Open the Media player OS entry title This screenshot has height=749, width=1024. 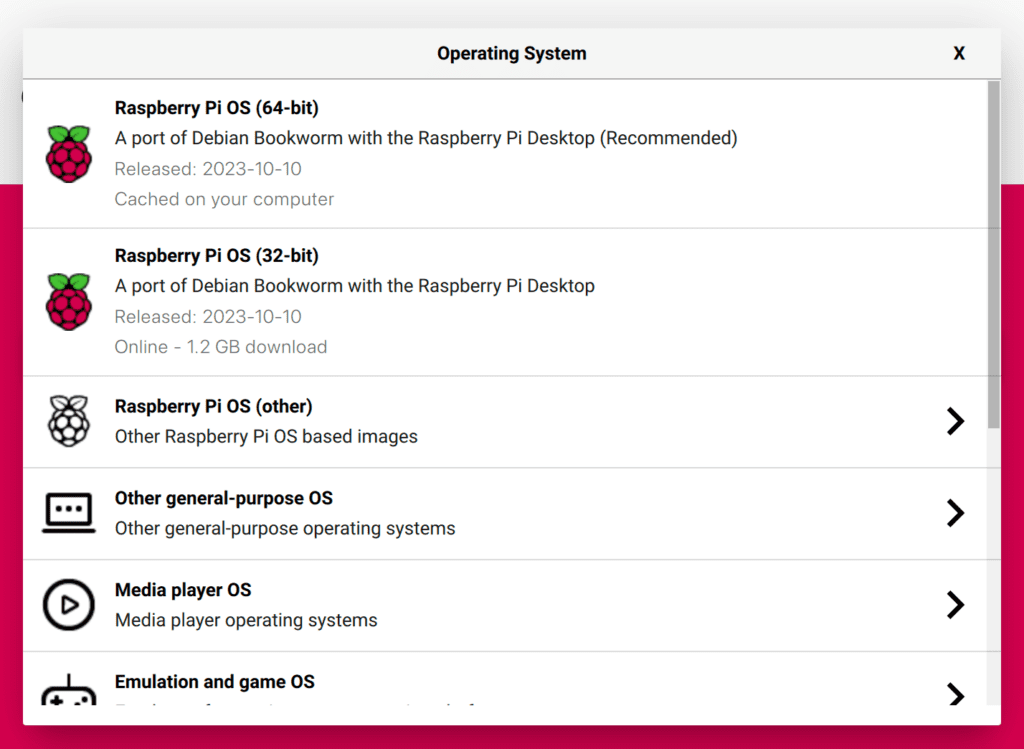pyautogui.click(x=183, y=590)
